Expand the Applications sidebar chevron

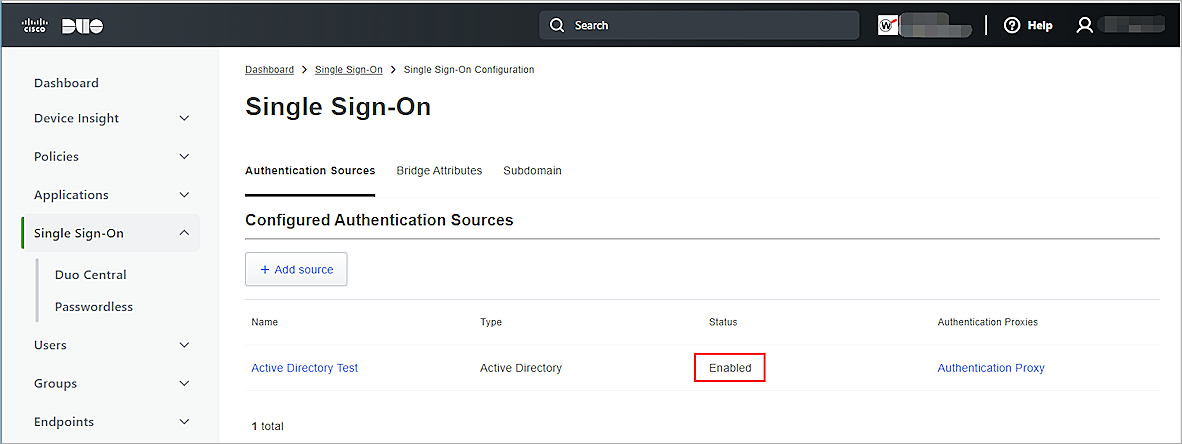click(184, 195)
